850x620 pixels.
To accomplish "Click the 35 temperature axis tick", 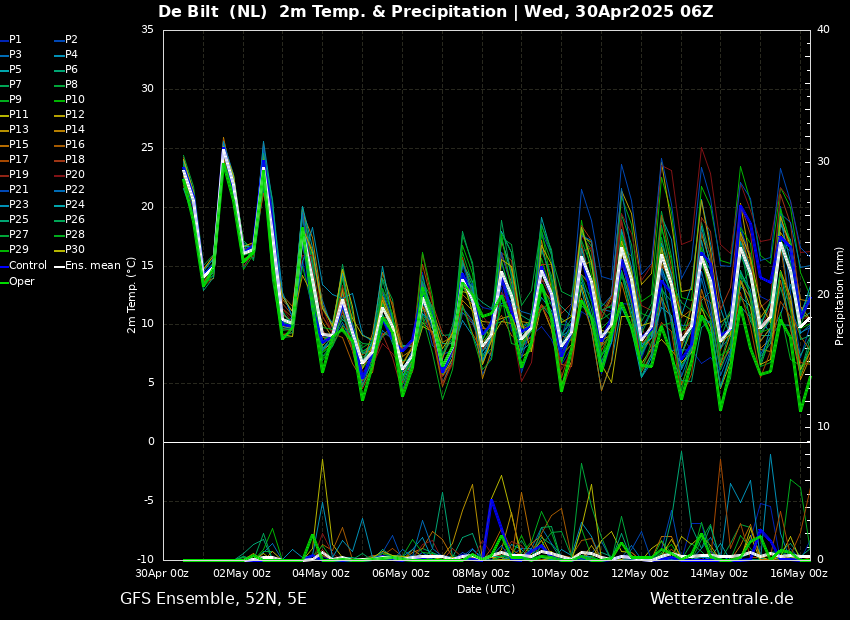I will (x=147, y=30).
